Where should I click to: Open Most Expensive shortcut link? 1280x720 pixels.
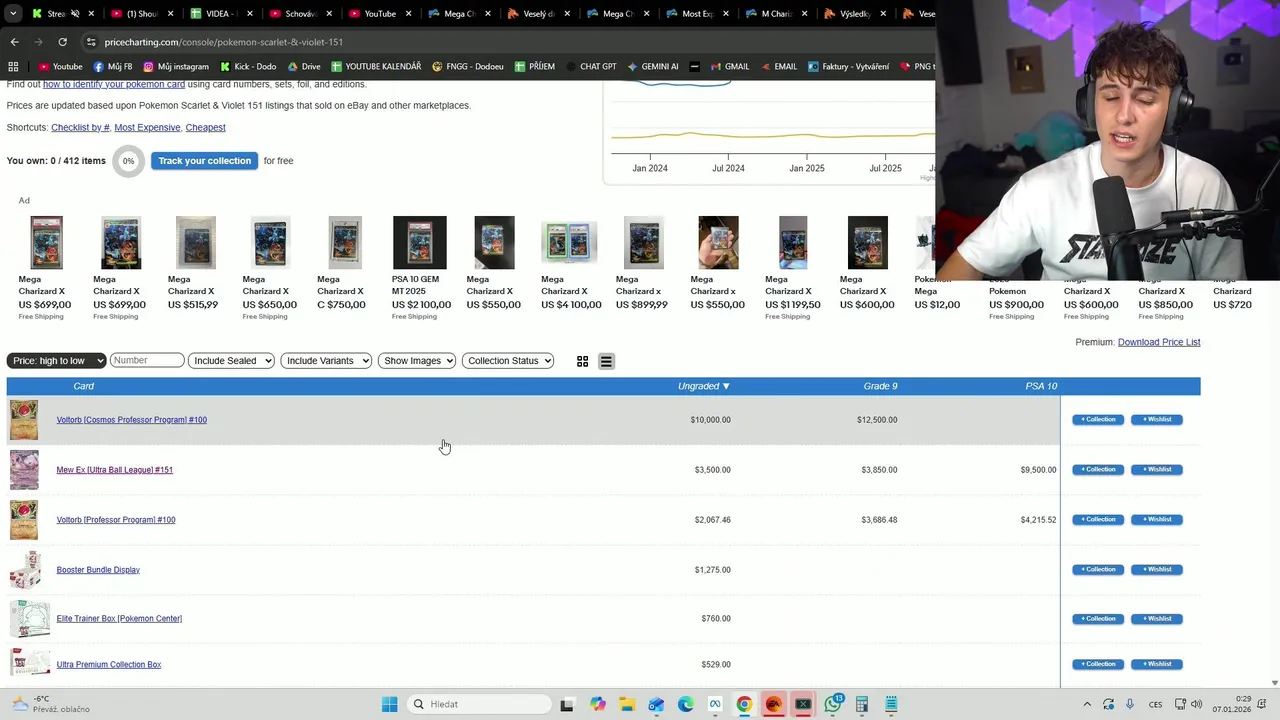click(x=147, y=128)
